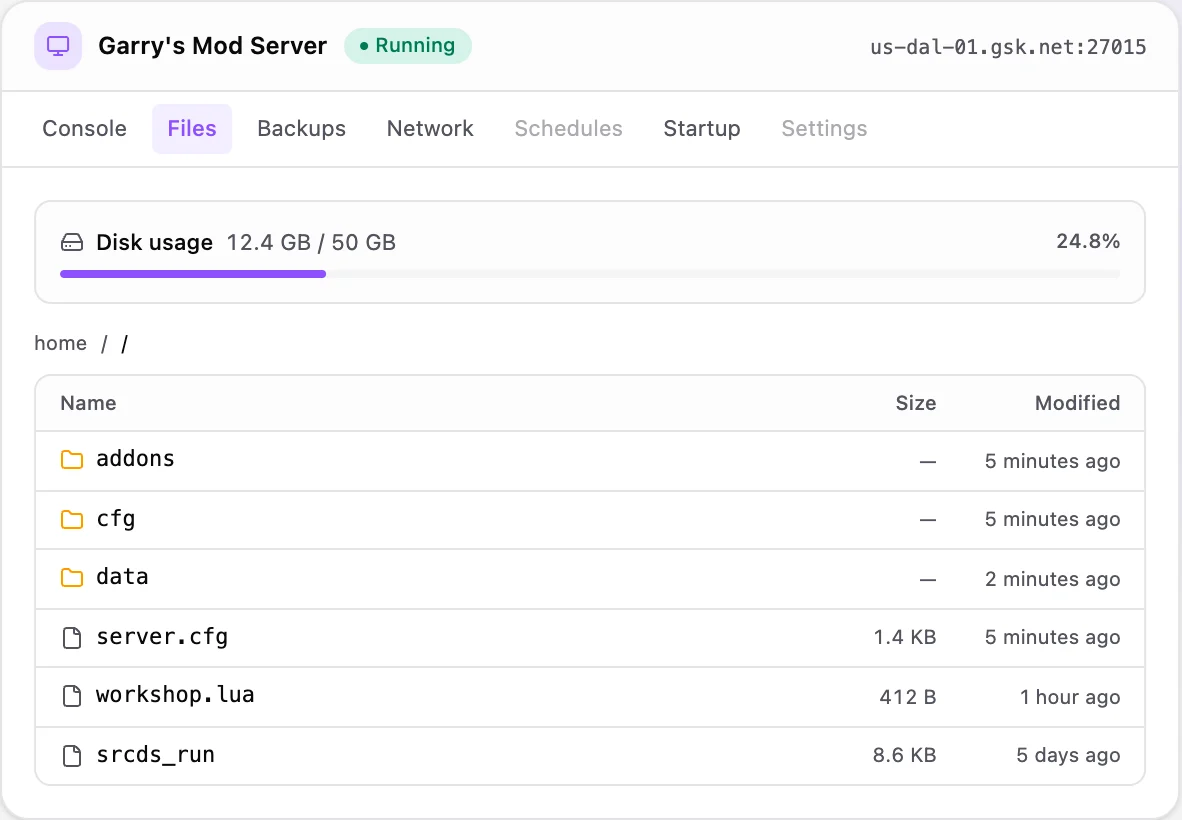Viewport: 1182px width, 820px height.
Task: Click the Running status badge
Action: (x=408, y=46)
